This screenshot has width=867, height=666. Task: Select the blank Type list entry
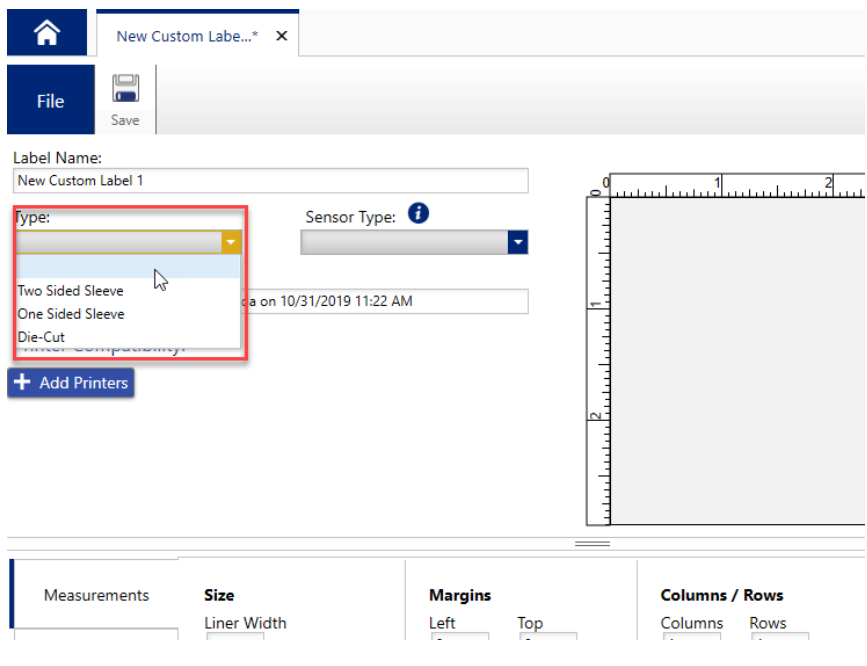coord(127,267)
